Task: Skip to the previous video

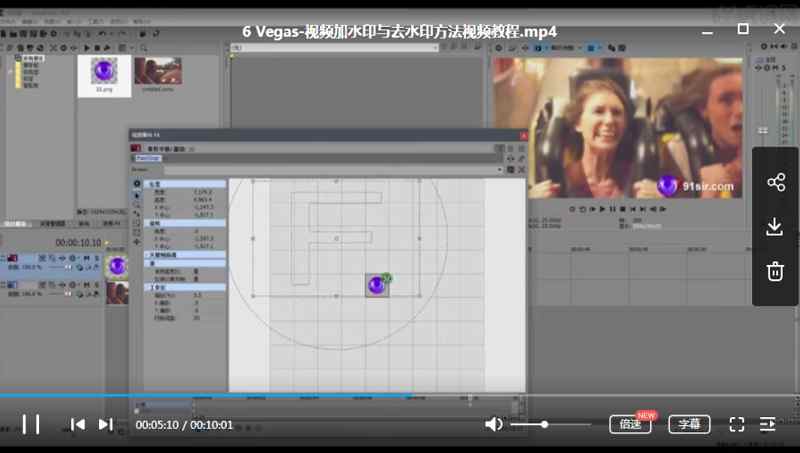Action: pos(77,424)
